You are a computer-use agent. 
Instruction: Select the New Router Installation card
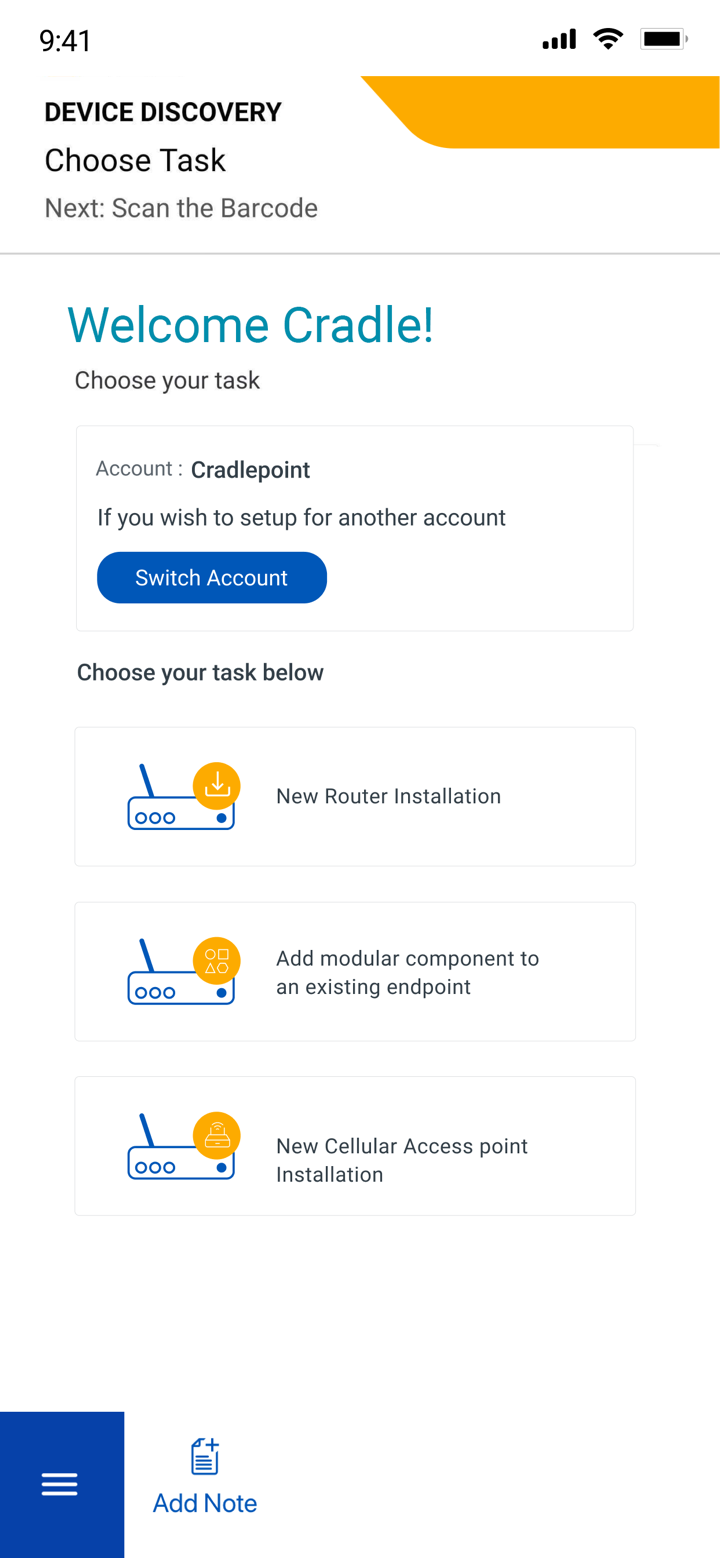coord(355,796)
